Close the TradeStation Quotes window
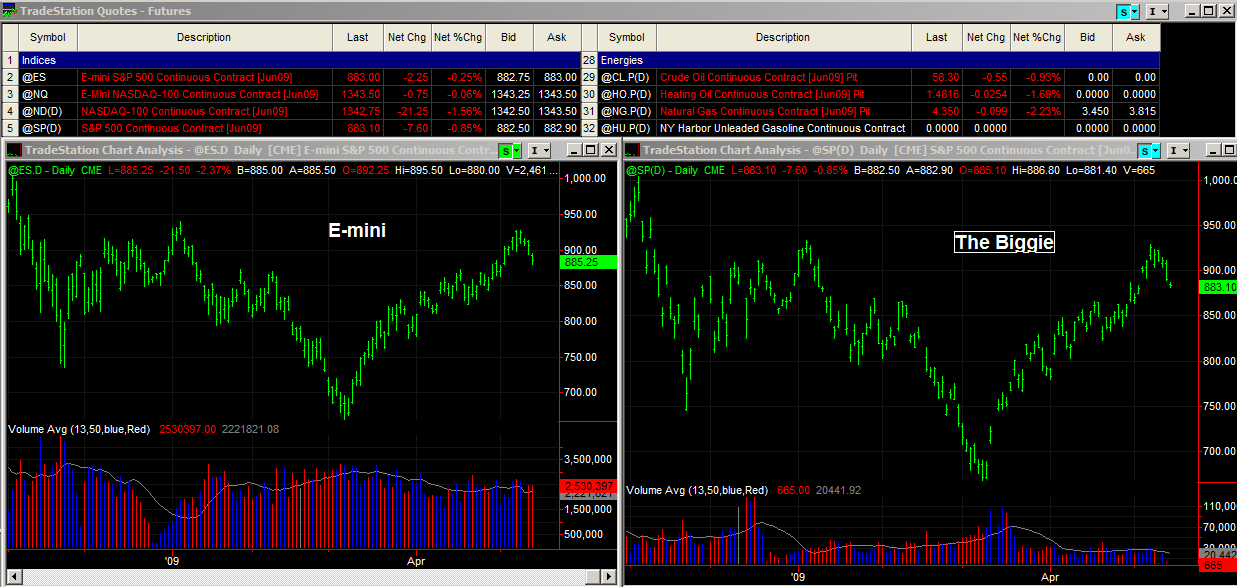The image size is (1237, 587). pyautogui.click(x=1226, y=11)
